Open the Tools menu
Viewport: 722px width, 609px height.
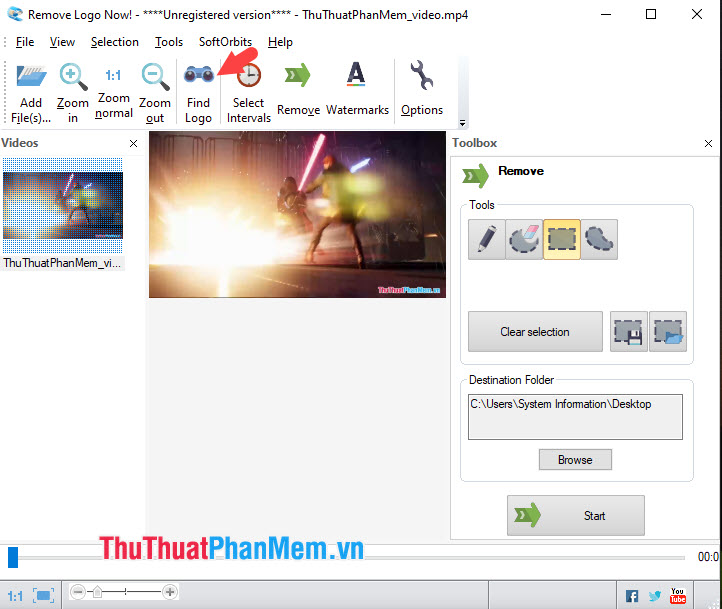click(169, 42)
